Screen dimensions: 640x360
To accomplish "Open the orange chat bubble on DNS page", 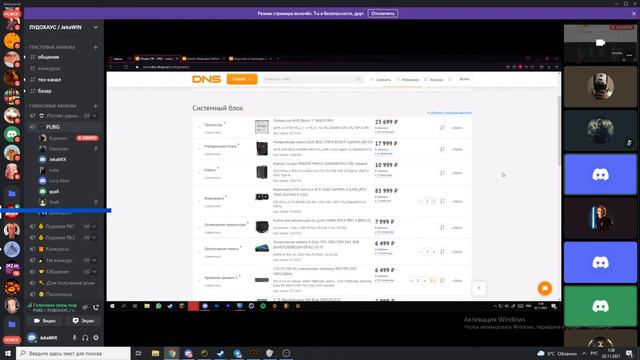I will (x=544, y=288).
